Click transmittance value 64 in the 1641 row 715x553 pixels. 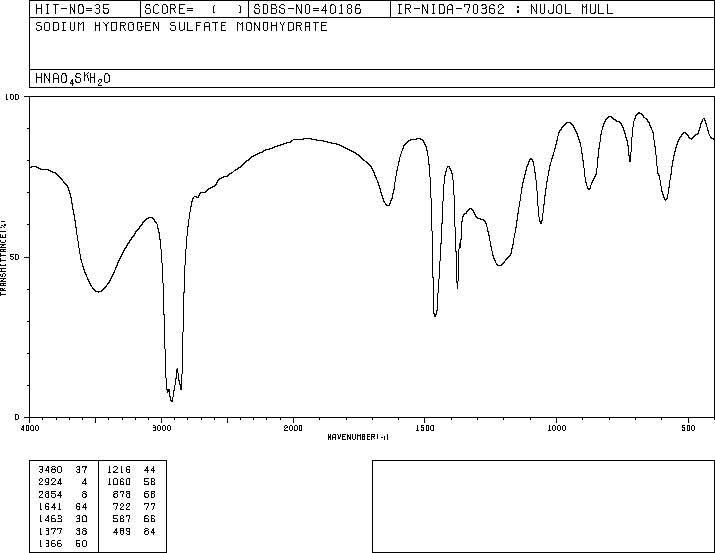point(81,506)
